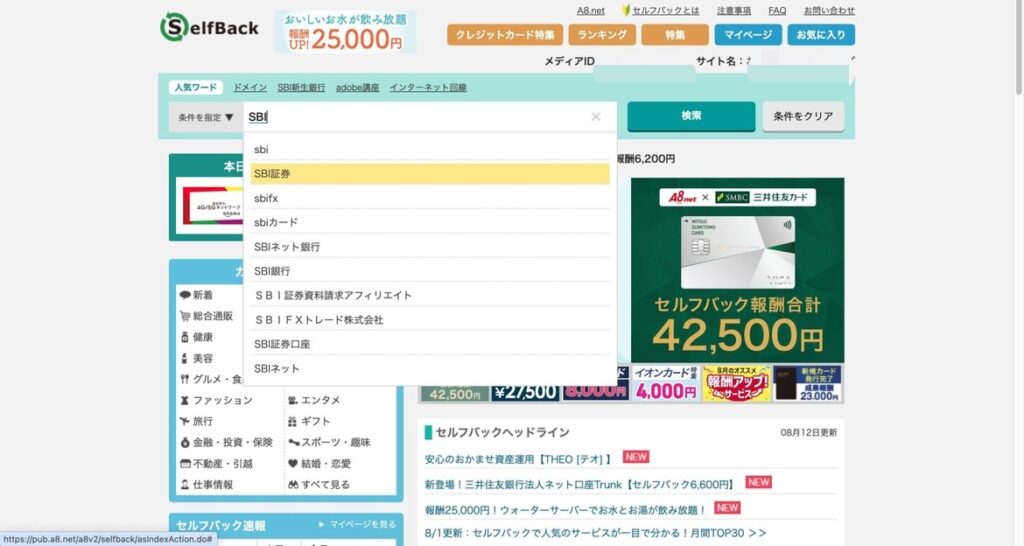Image resolution: width=1024 pixels, height=546 pixels.
Task: Click popular word インターネット回線
Action: click(428, 88)
